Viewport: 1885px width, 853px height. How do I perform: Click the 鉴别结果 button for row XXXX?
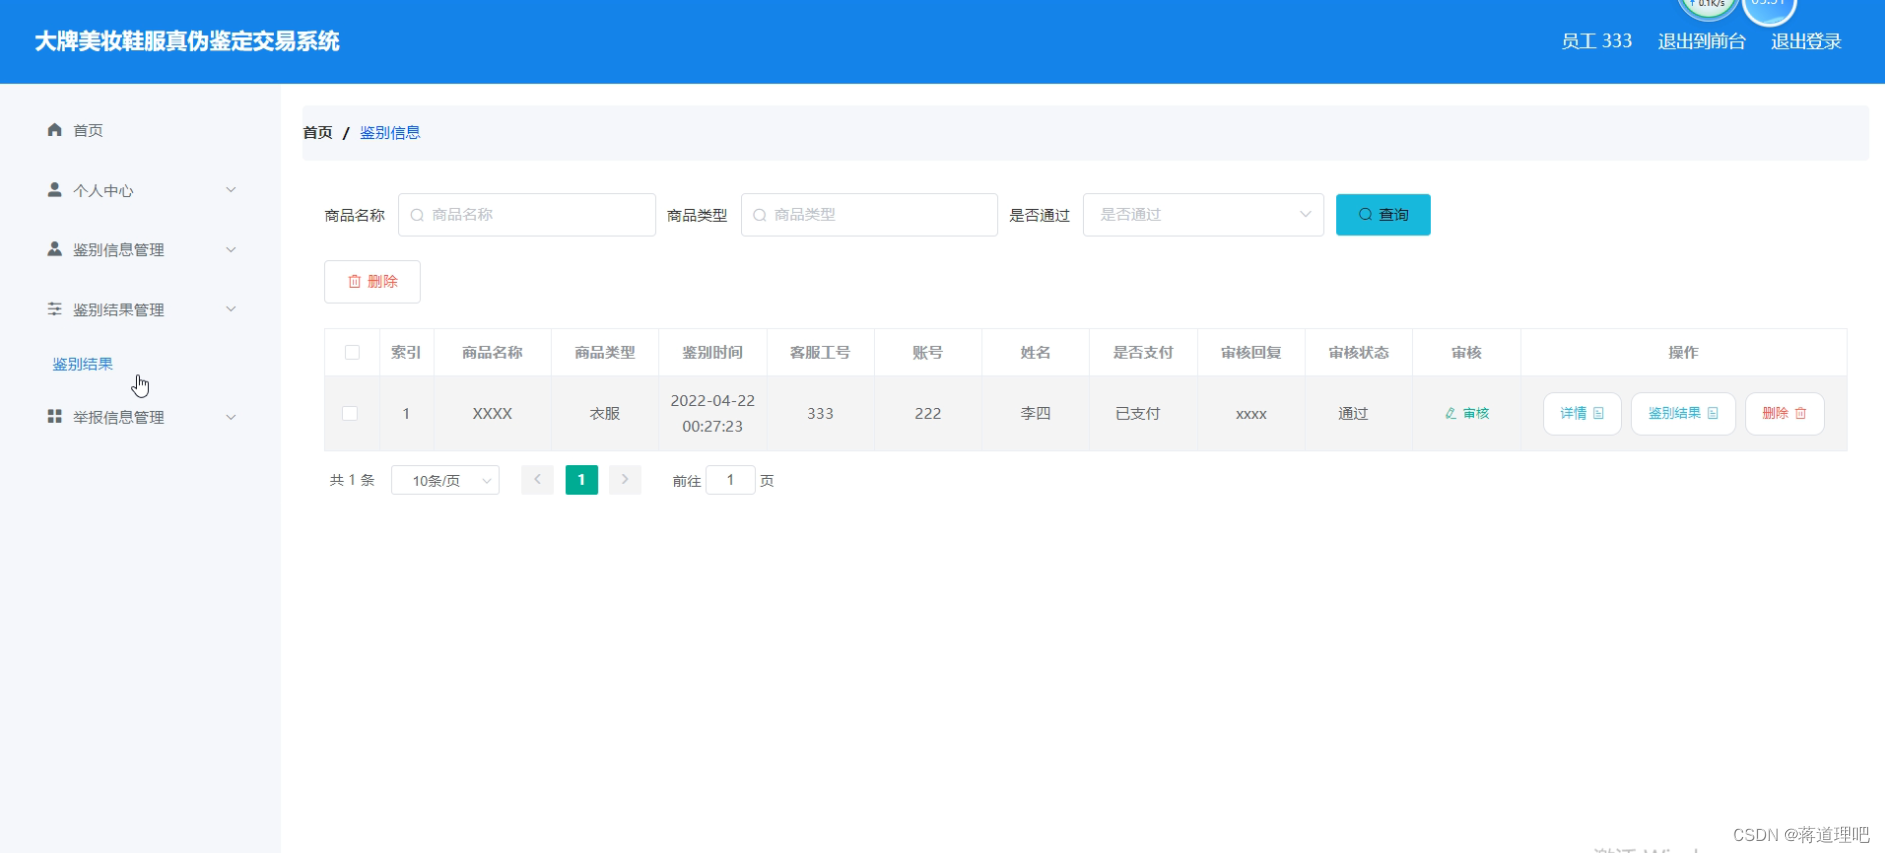point(1683,413)
